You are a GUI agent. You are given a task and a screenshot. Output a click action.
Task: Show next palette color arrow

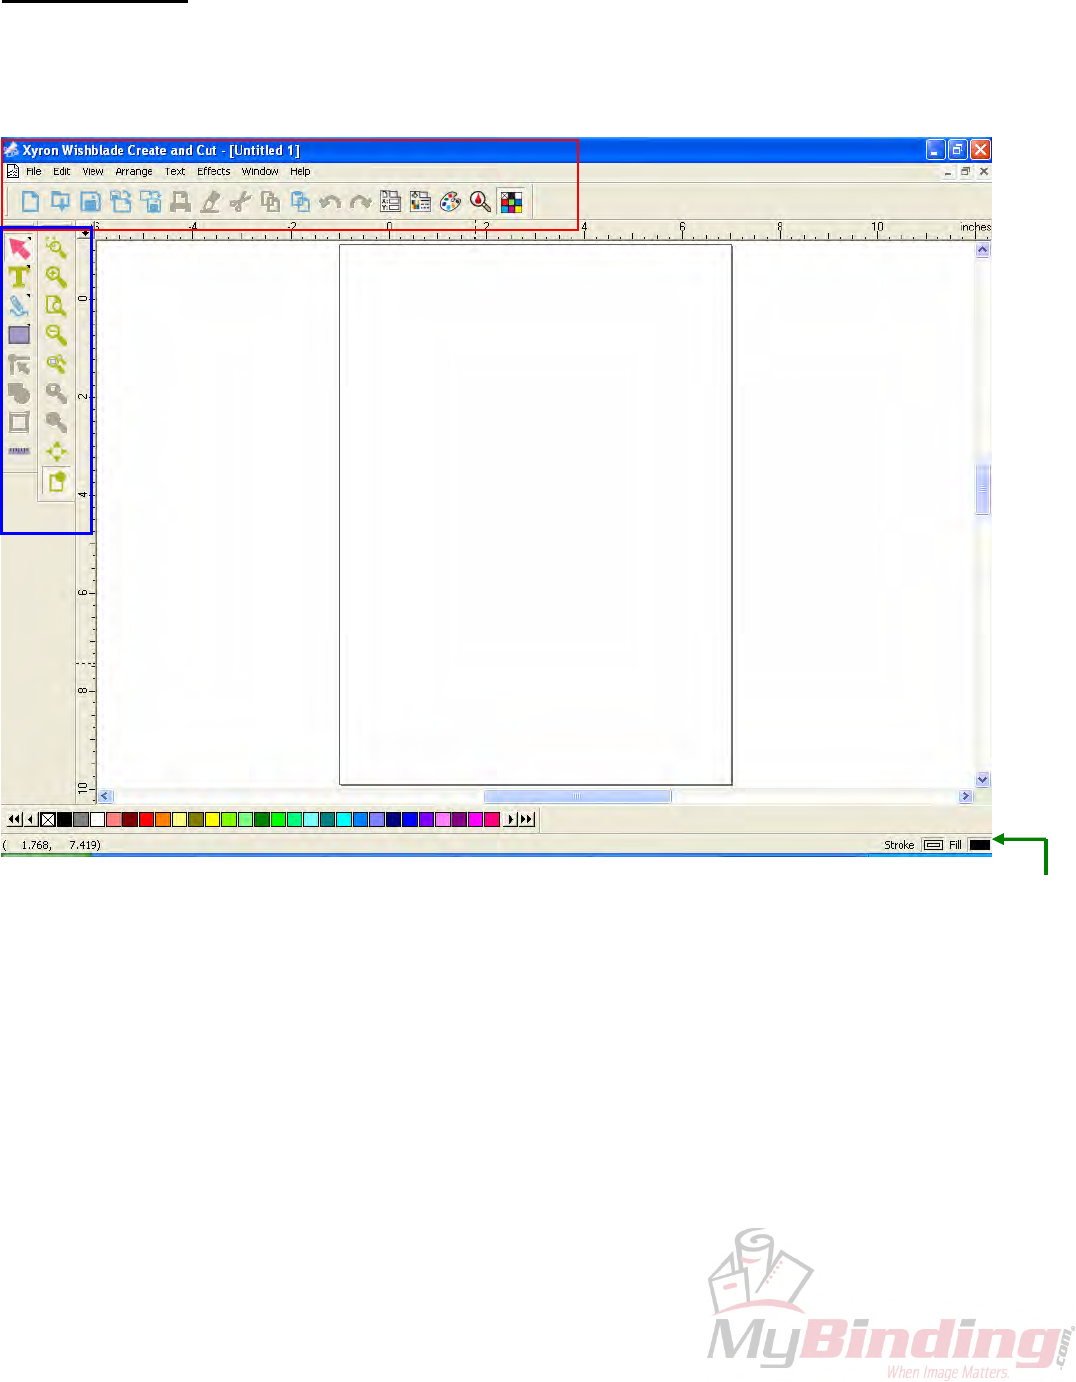click(510, 819)
